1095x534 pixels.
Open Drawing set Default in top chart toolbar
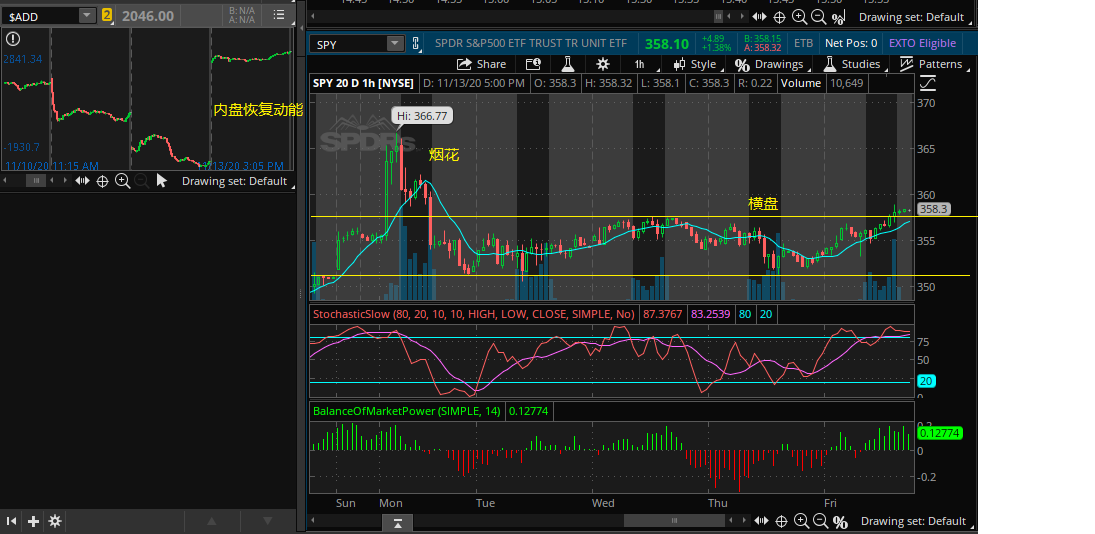pyautogui.click(x=911, y=17)
